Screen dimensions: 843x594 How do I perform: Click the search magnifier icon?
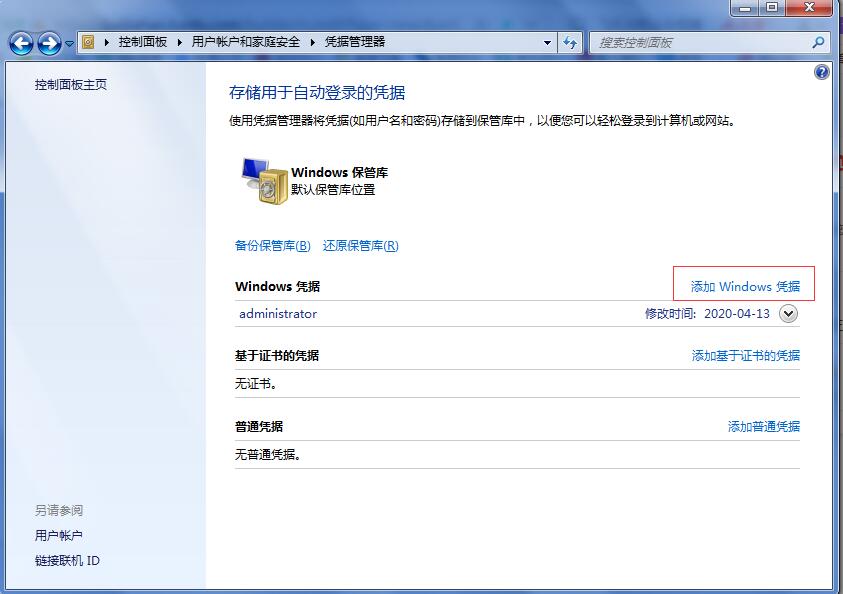coord(820,42)
